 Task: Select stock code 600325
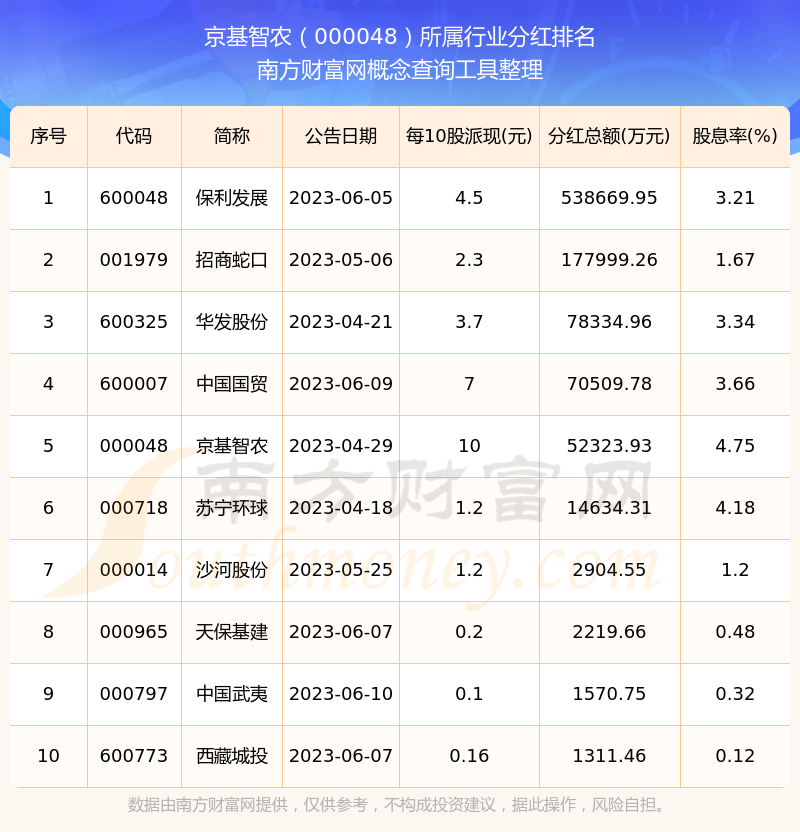[134, 322]
